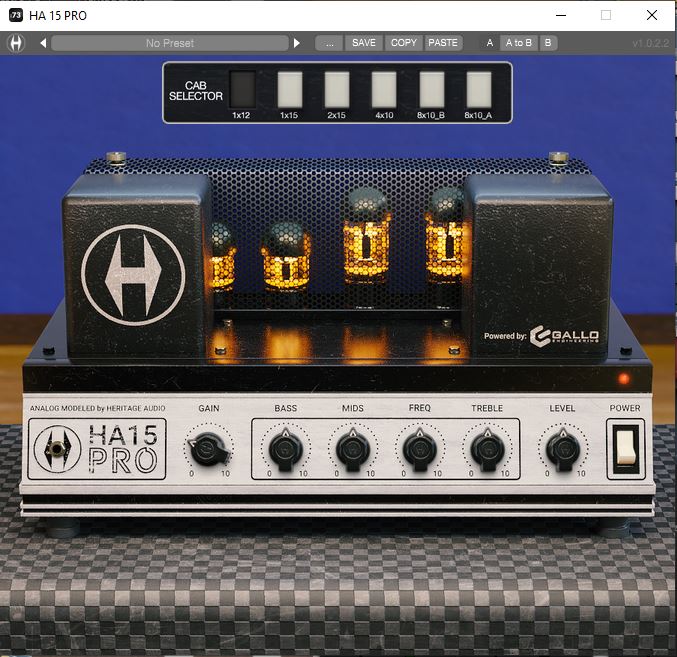
Task: Click the red power indicator LED
Action: click(623, 379)
